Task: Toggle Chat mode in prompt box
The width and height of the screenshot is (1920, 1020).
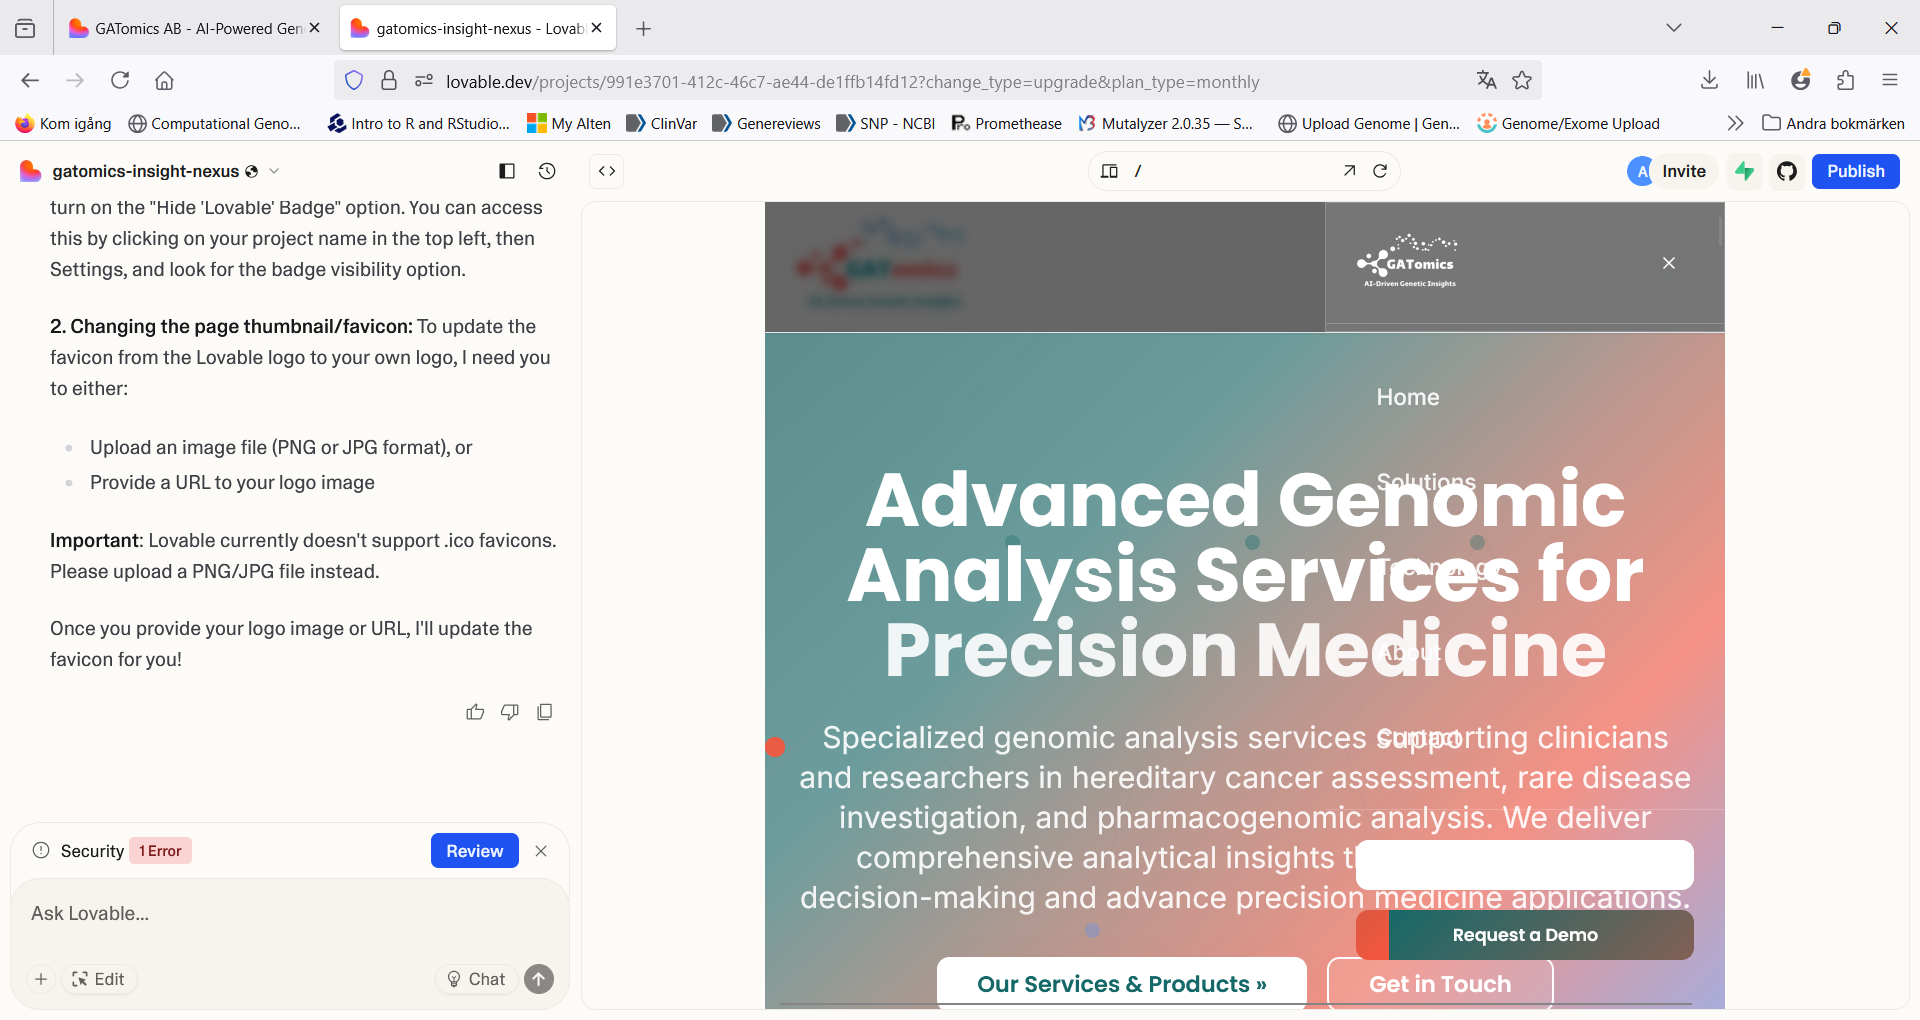Action: (476, 979)
